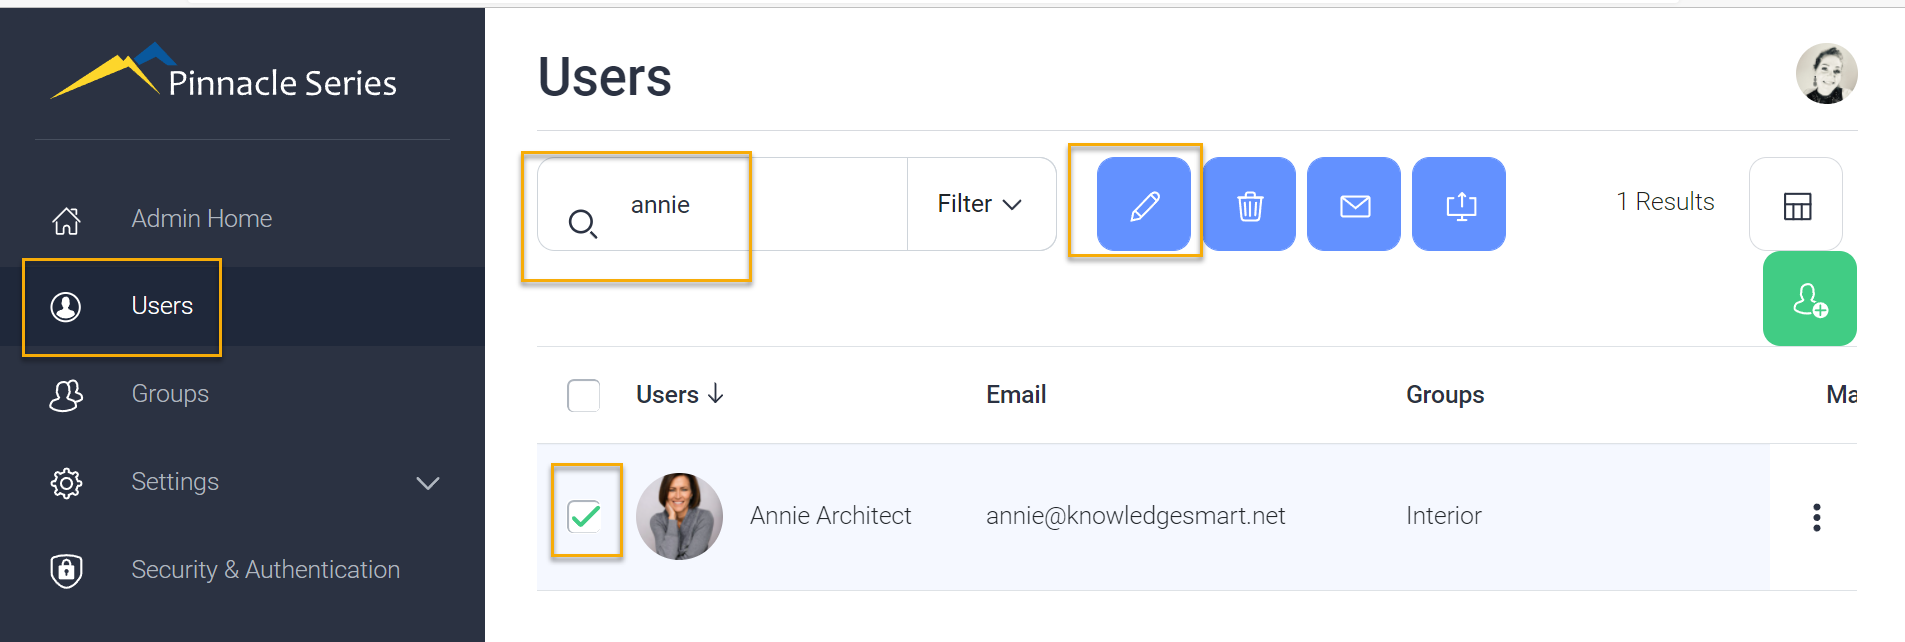
Task: Click the edit pencil button
Action: point(1144,204)
